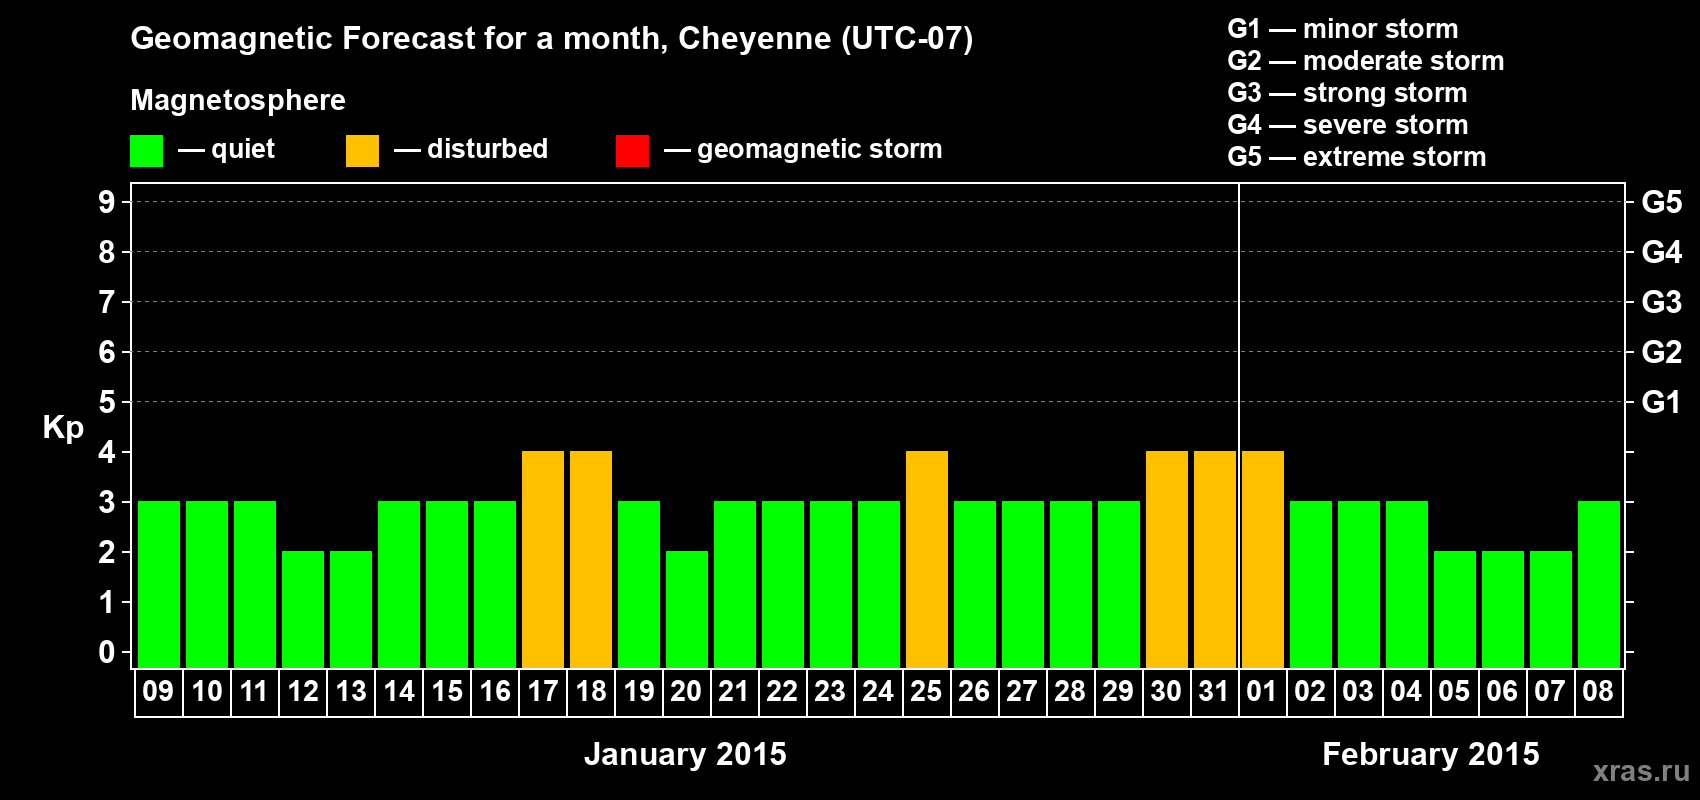This screenshot has width=1700, height=800.
Task: Click the green quiet legend swatch
Action: 146,151
